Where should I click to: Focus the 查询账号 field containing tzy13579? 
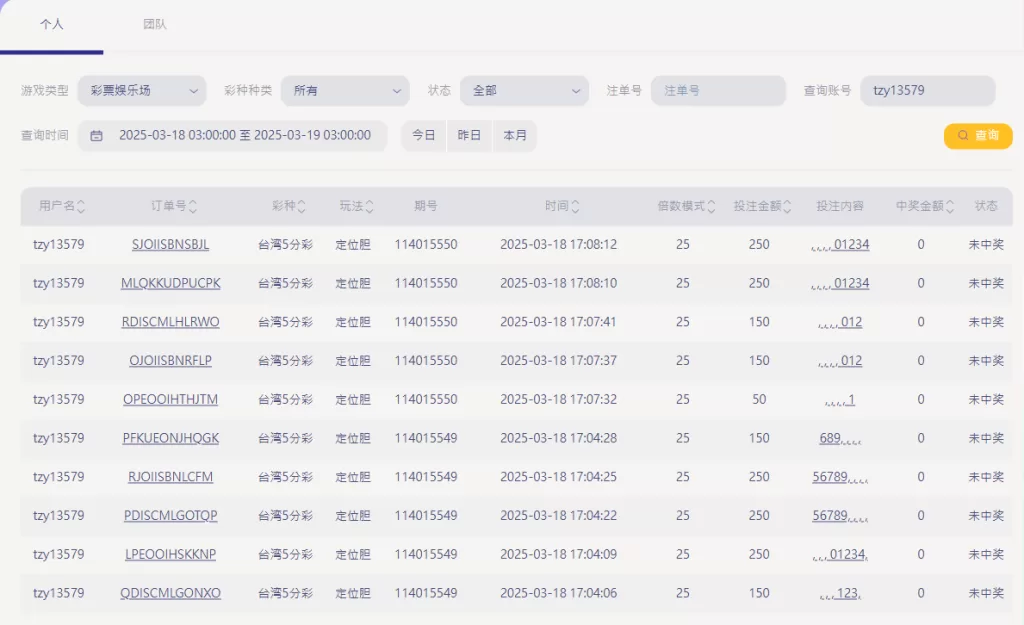coord(927,91)
